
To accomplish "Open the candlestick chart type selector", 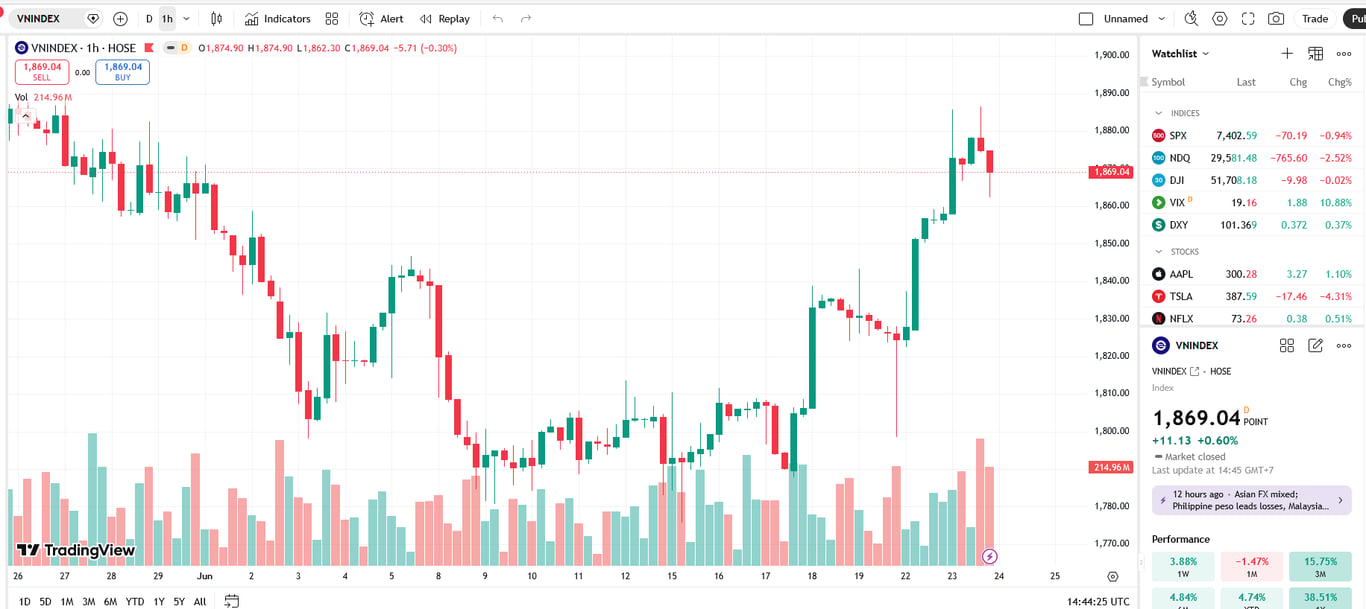I will tap(217, 19).
